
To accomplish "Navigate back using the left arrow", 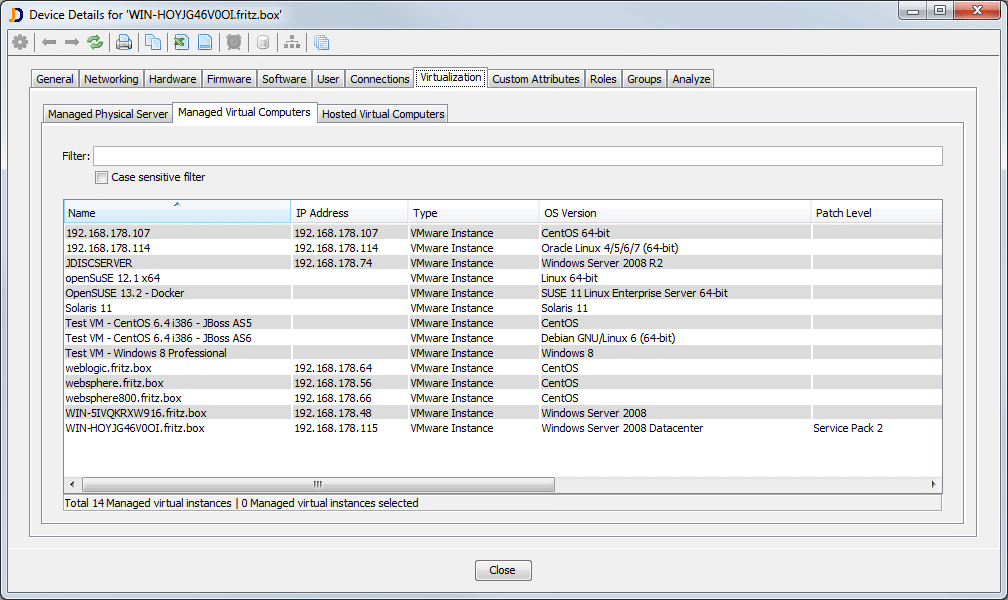I will point(49,42).
